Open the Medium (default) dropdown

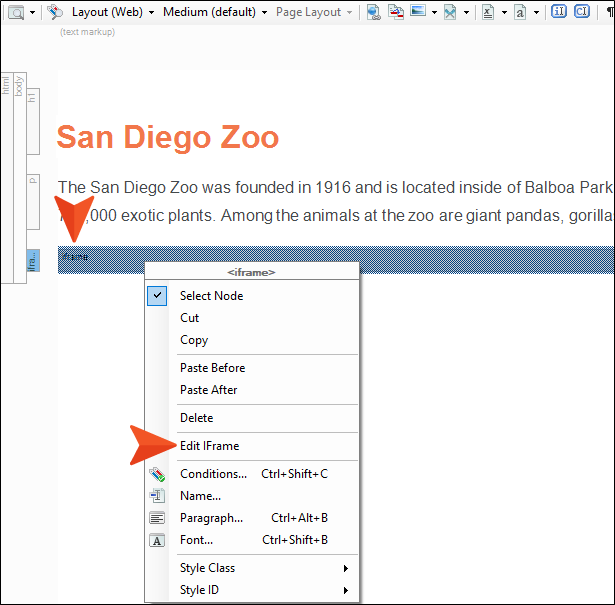click(215, 12)
